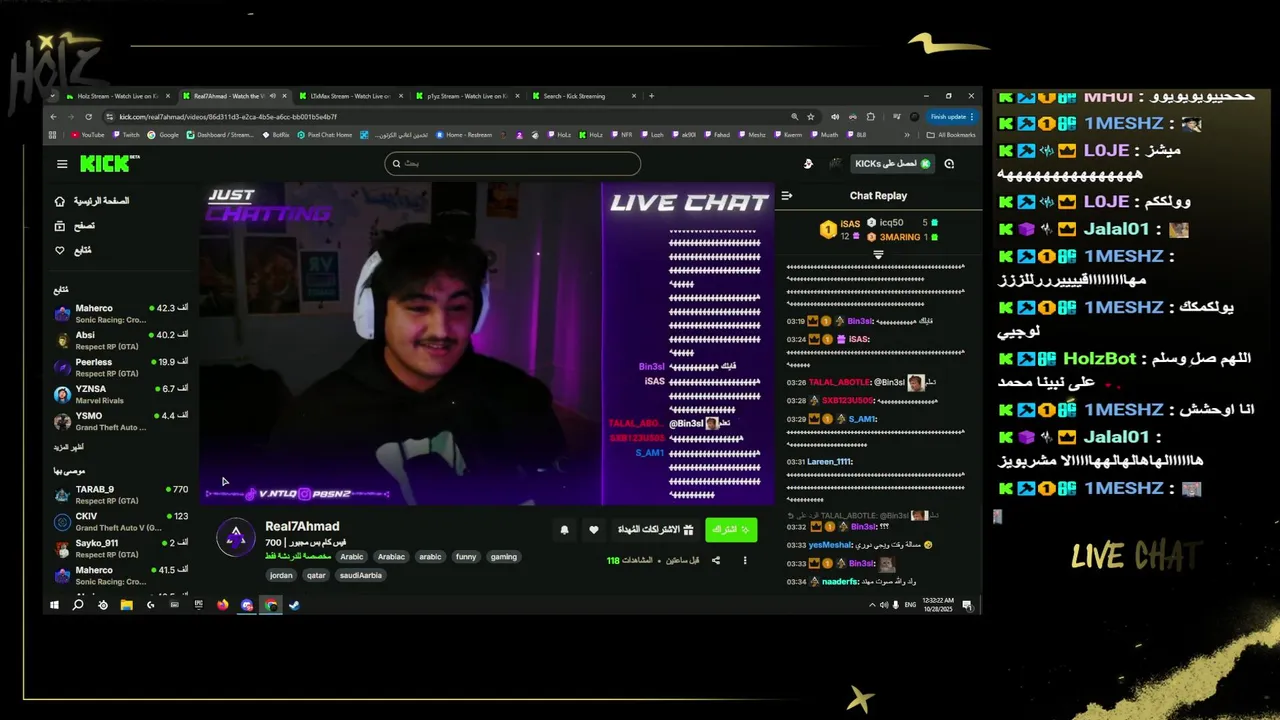The image size is (1280, 720).
Task: Show hidden system tray icons
Action: pos(872,605)
